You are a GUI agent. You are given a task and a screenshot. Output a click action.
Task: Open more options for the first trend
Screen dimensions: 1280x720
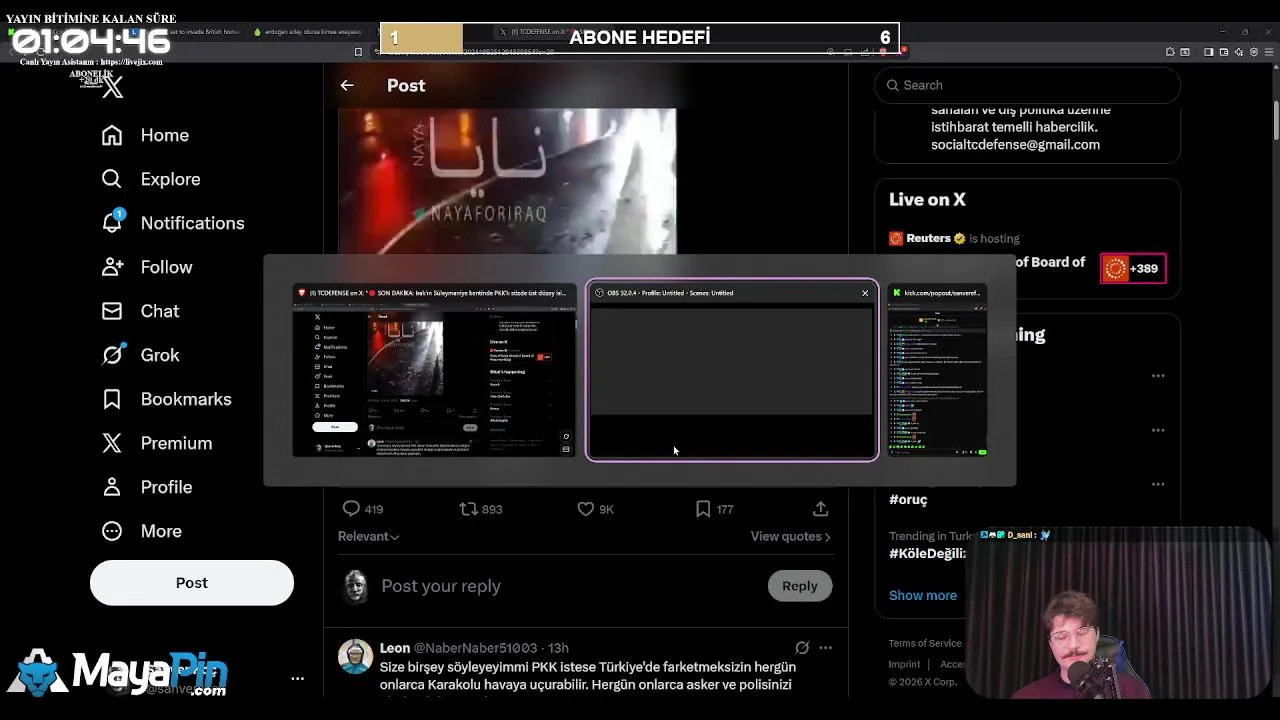pos(1158,376)
